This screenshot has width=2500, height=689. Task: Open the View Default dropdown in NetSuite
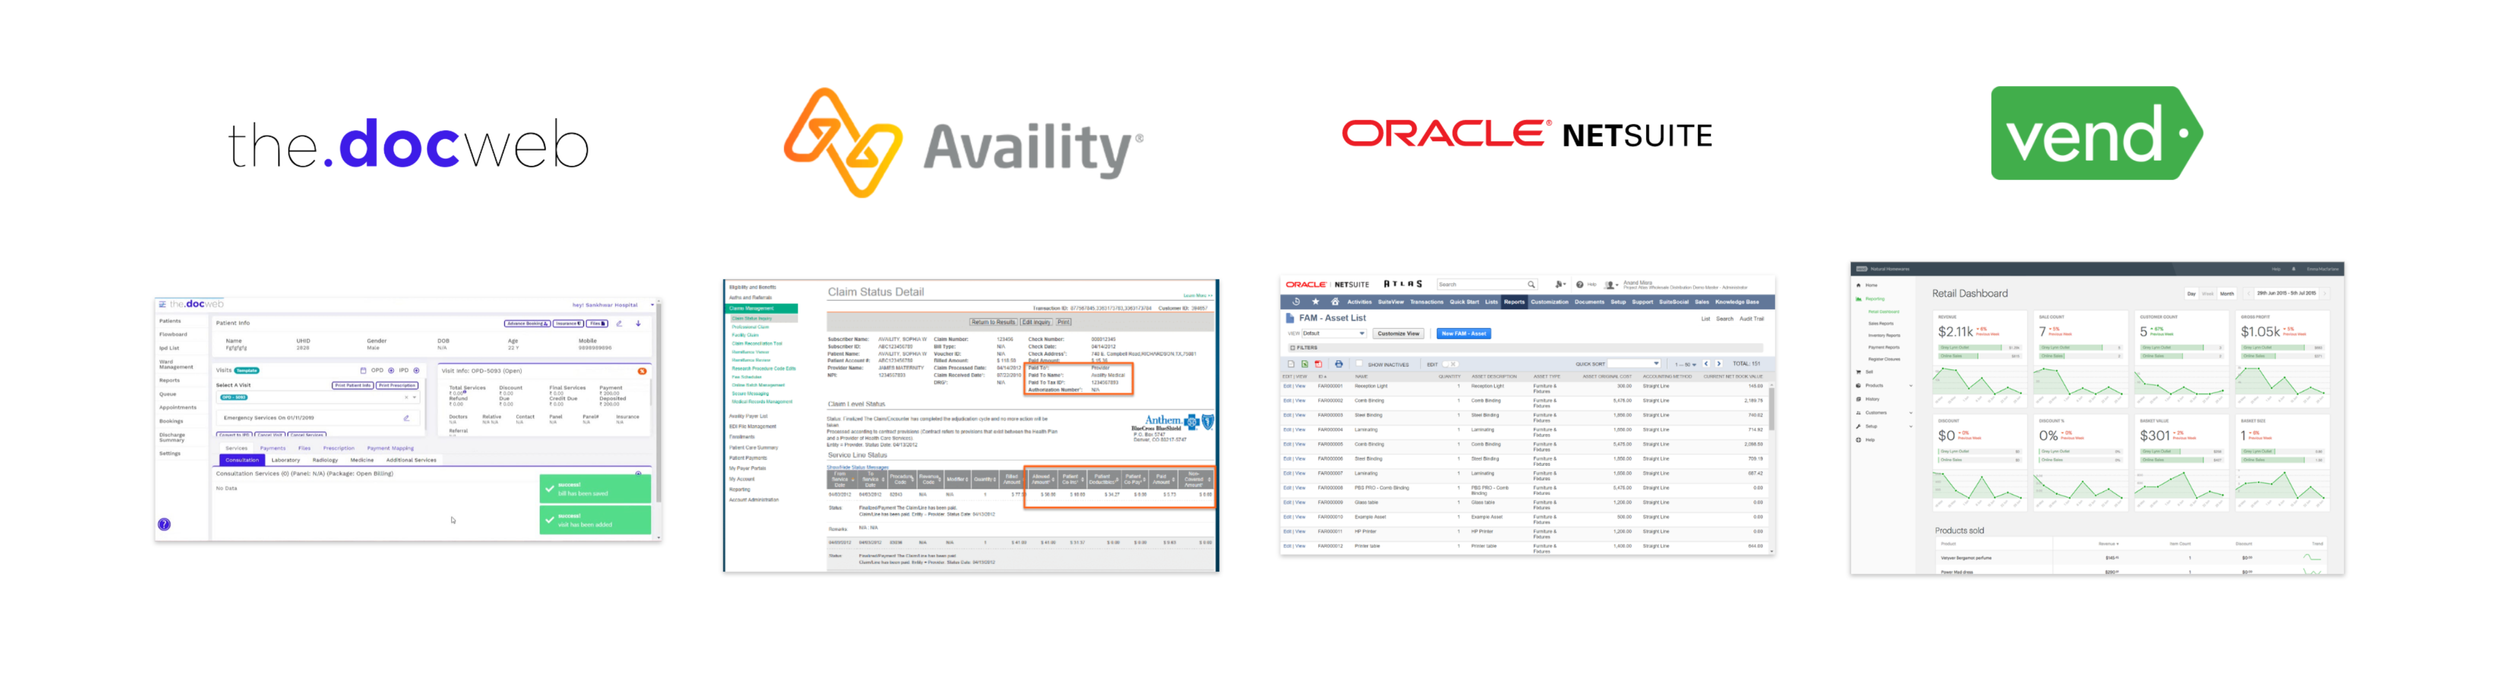tap(1334, 333)
